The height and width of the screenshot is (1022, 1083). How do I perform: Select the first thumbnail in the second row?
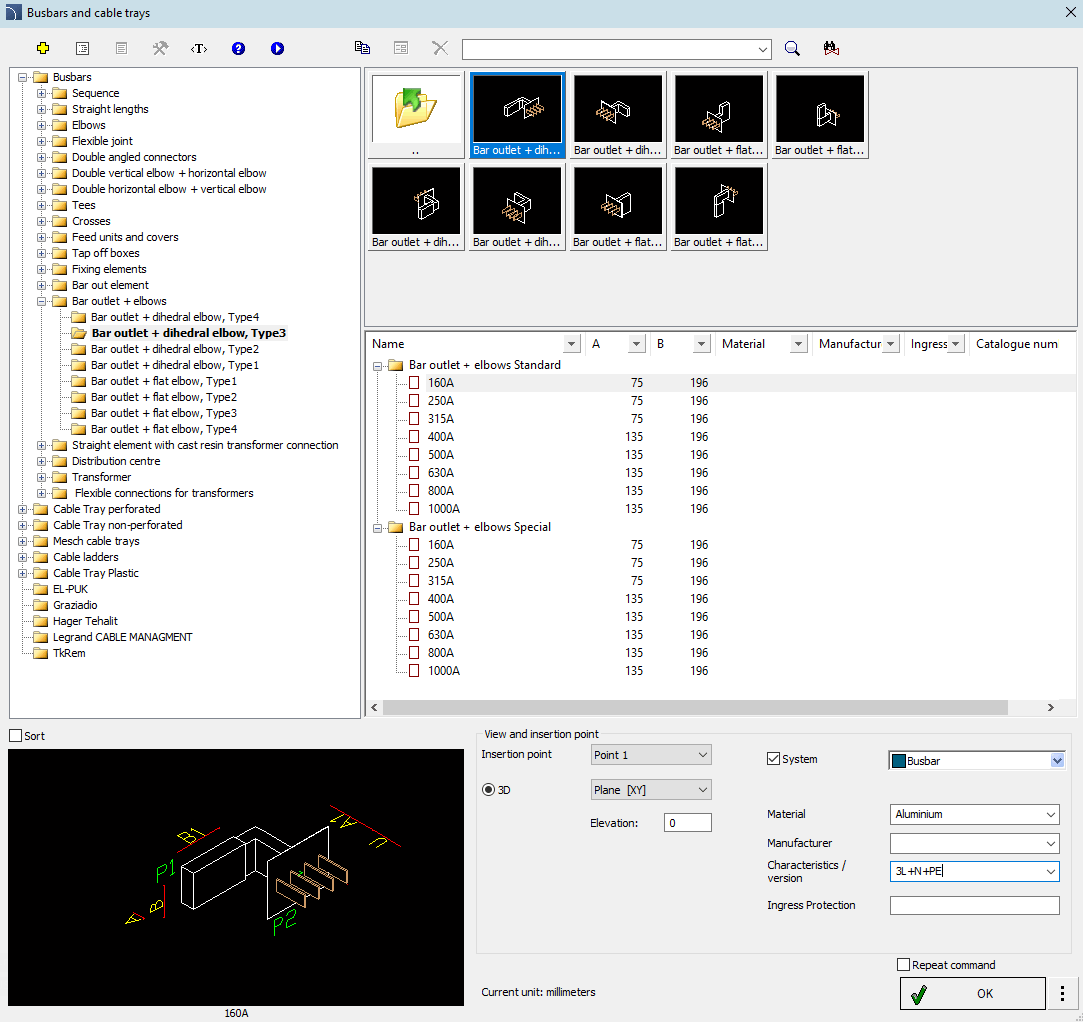point(416,207)
